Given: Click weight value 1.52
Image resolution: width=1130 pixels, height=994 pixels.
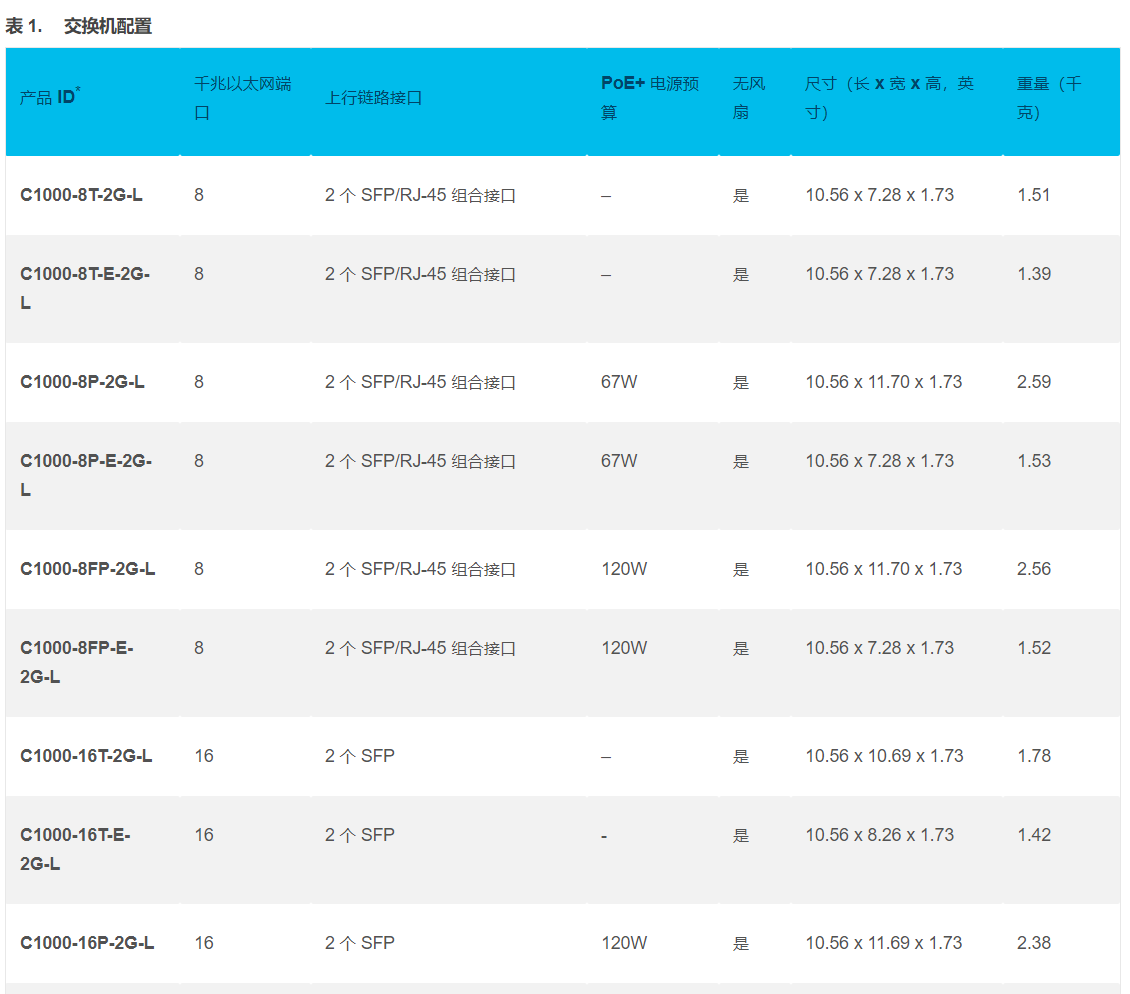Looking at the screenshot, I should pyautogui.click(x=1034, y=648).
